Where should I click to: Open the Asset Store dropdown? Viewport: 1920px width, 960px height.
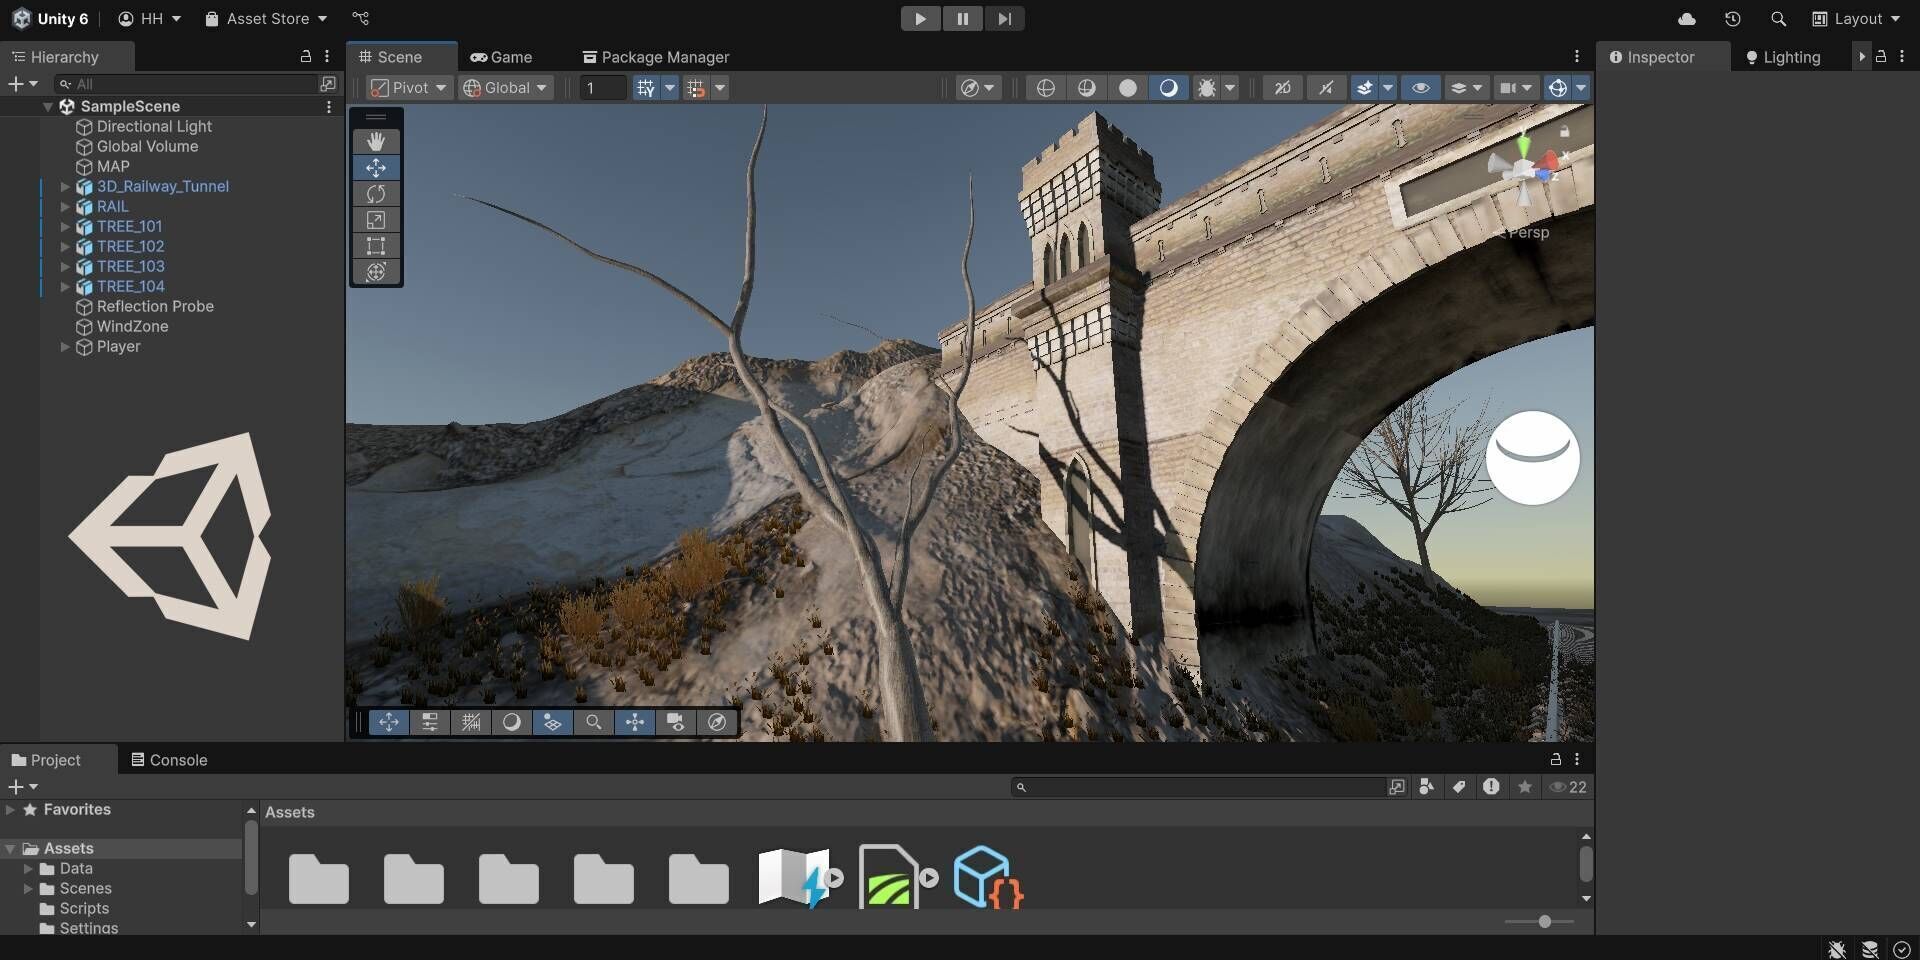266,19
